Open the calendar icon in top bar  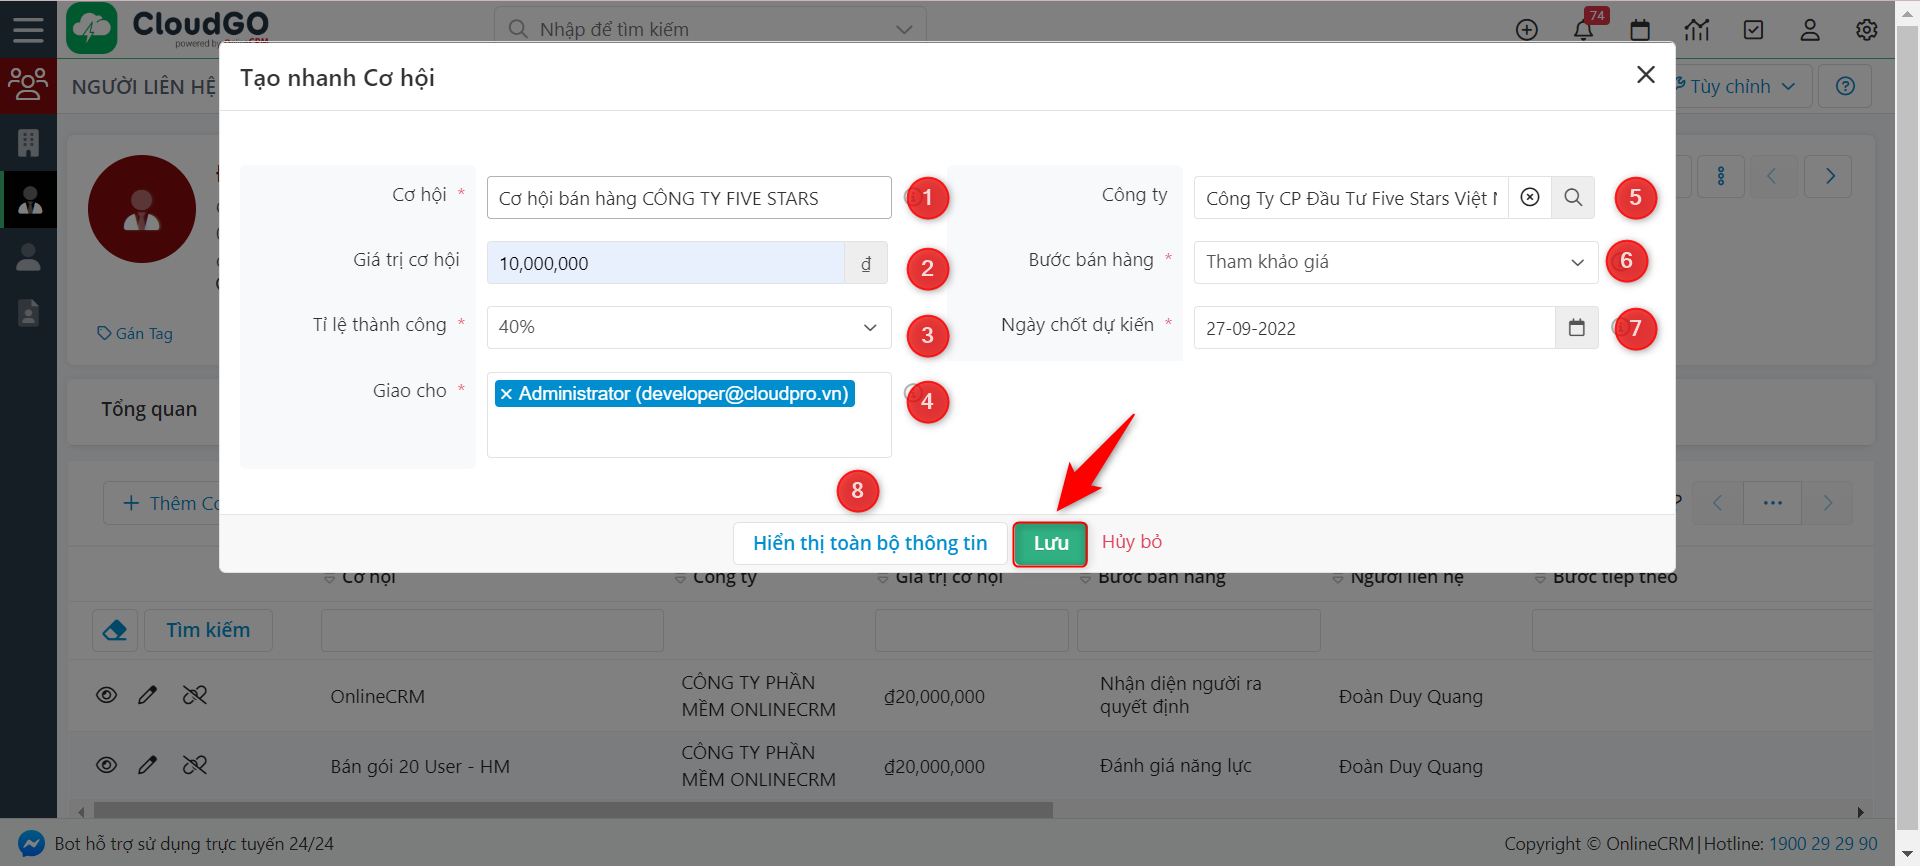tap(1640, 30)
